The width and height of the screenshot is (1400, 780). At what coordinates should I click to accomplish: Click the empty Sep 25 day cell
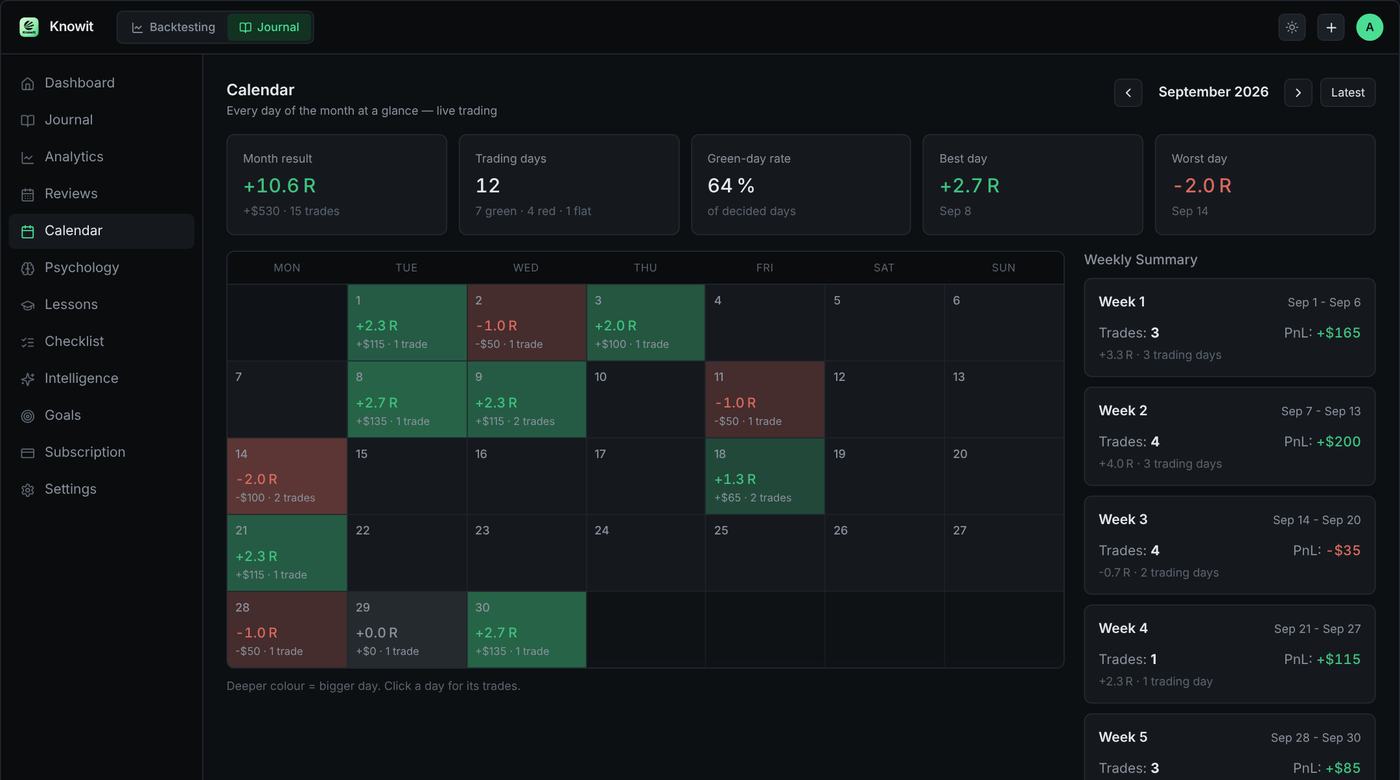[765, 554]
